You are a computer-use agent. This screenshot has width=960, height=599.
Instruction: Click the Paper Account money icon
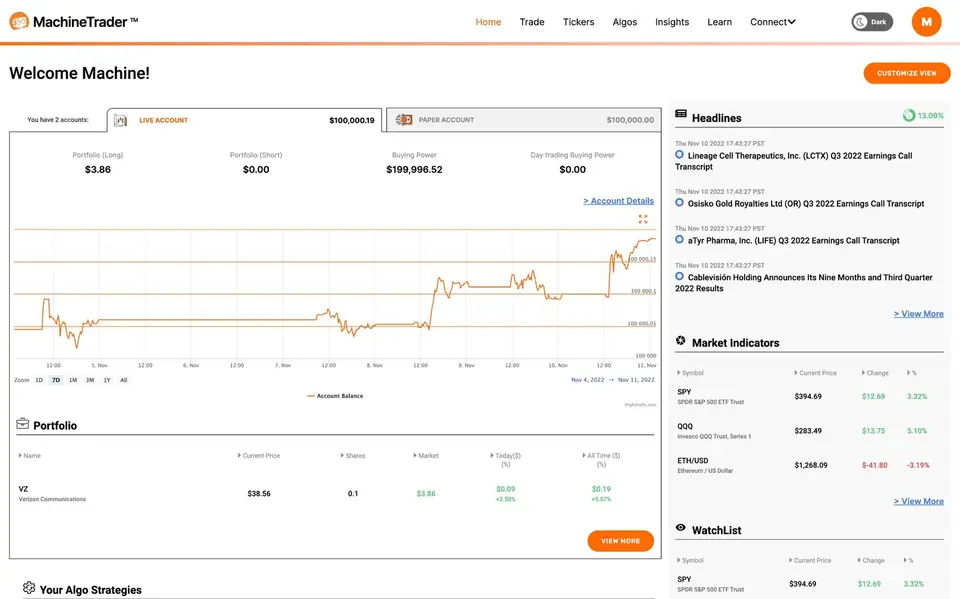tap(403, 120)
